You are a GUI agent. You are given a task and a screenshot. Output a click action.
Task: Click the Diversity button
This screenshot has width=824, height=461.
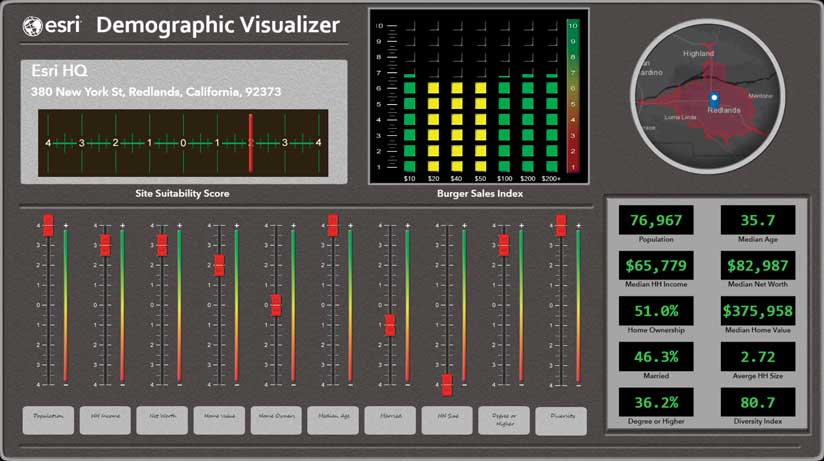pyautogui.click(x=561, y=421)
